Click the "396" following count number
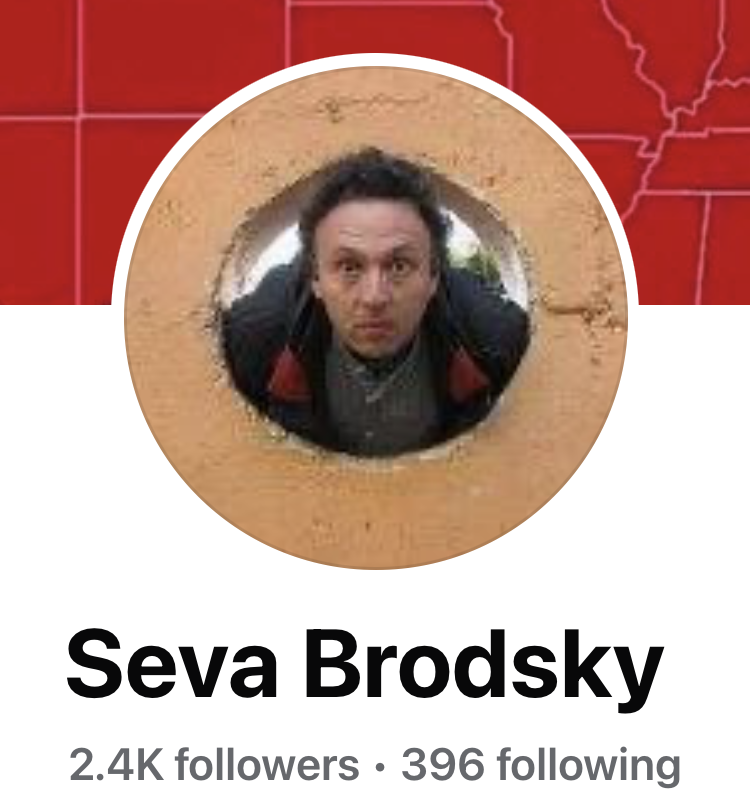750x806 pixels. pos(443,765)
